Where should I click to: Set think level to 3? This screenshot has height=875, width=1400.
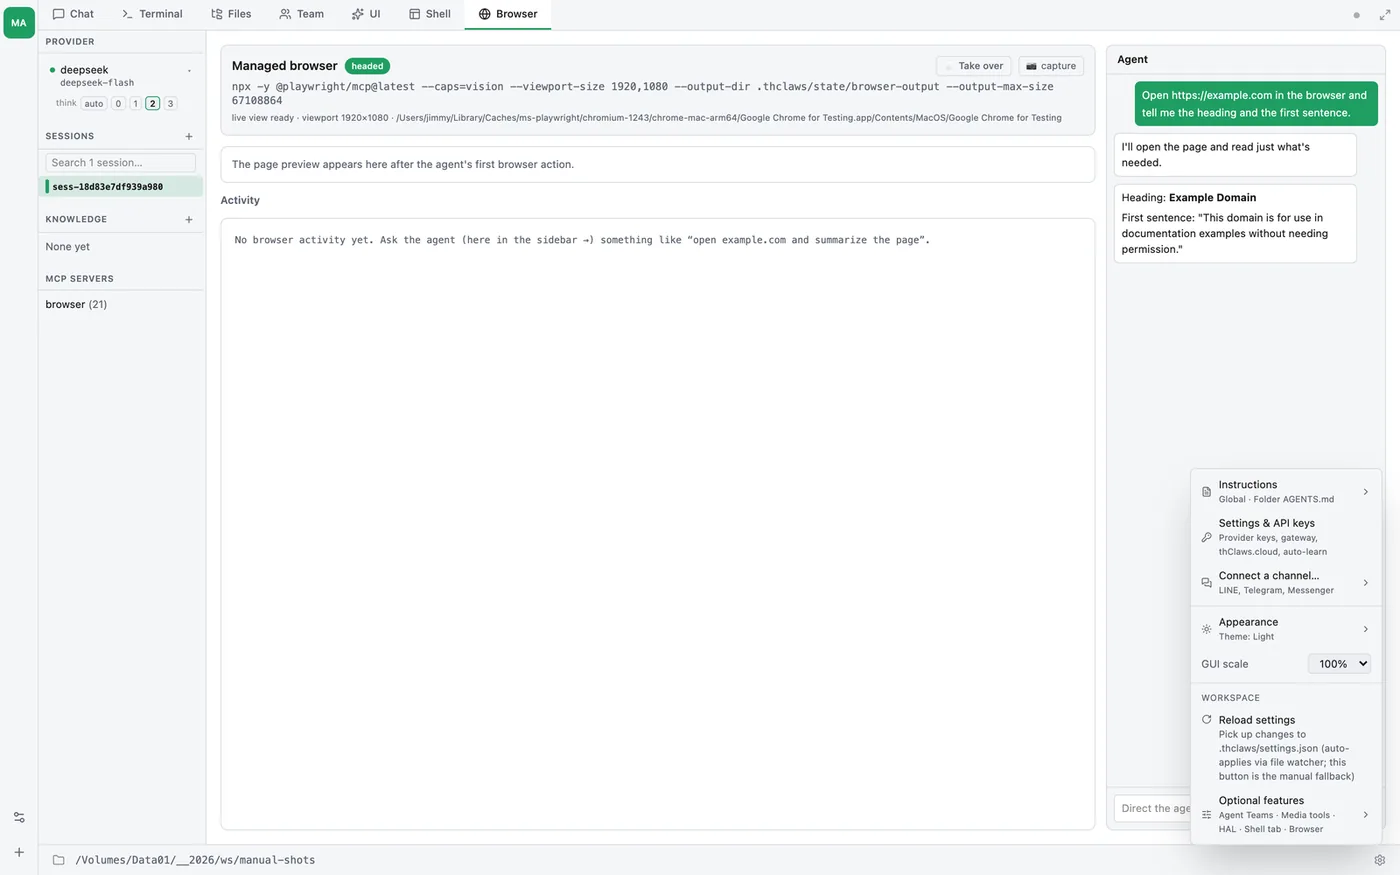(170, 103)
